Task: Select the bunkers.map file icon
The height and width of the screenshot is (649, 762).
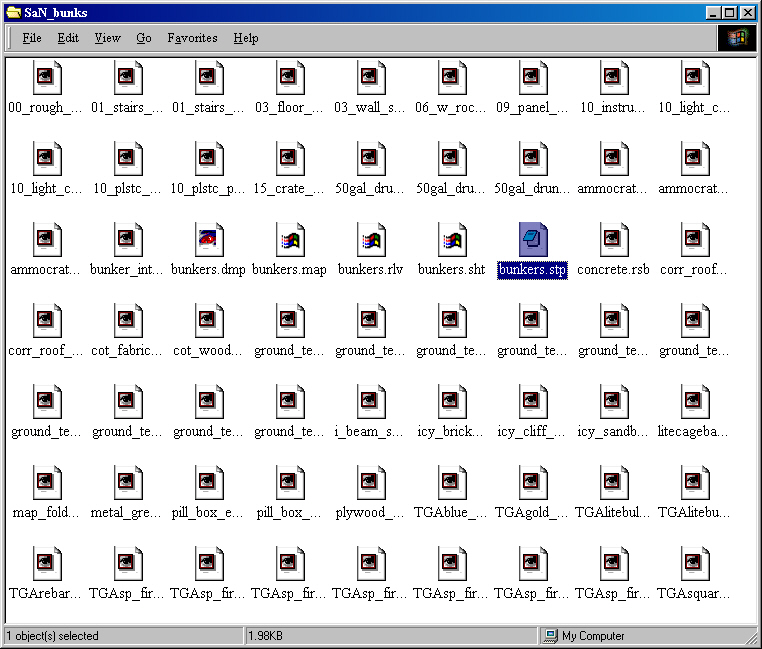Action: pyautogui.click(x=290, y=240)
